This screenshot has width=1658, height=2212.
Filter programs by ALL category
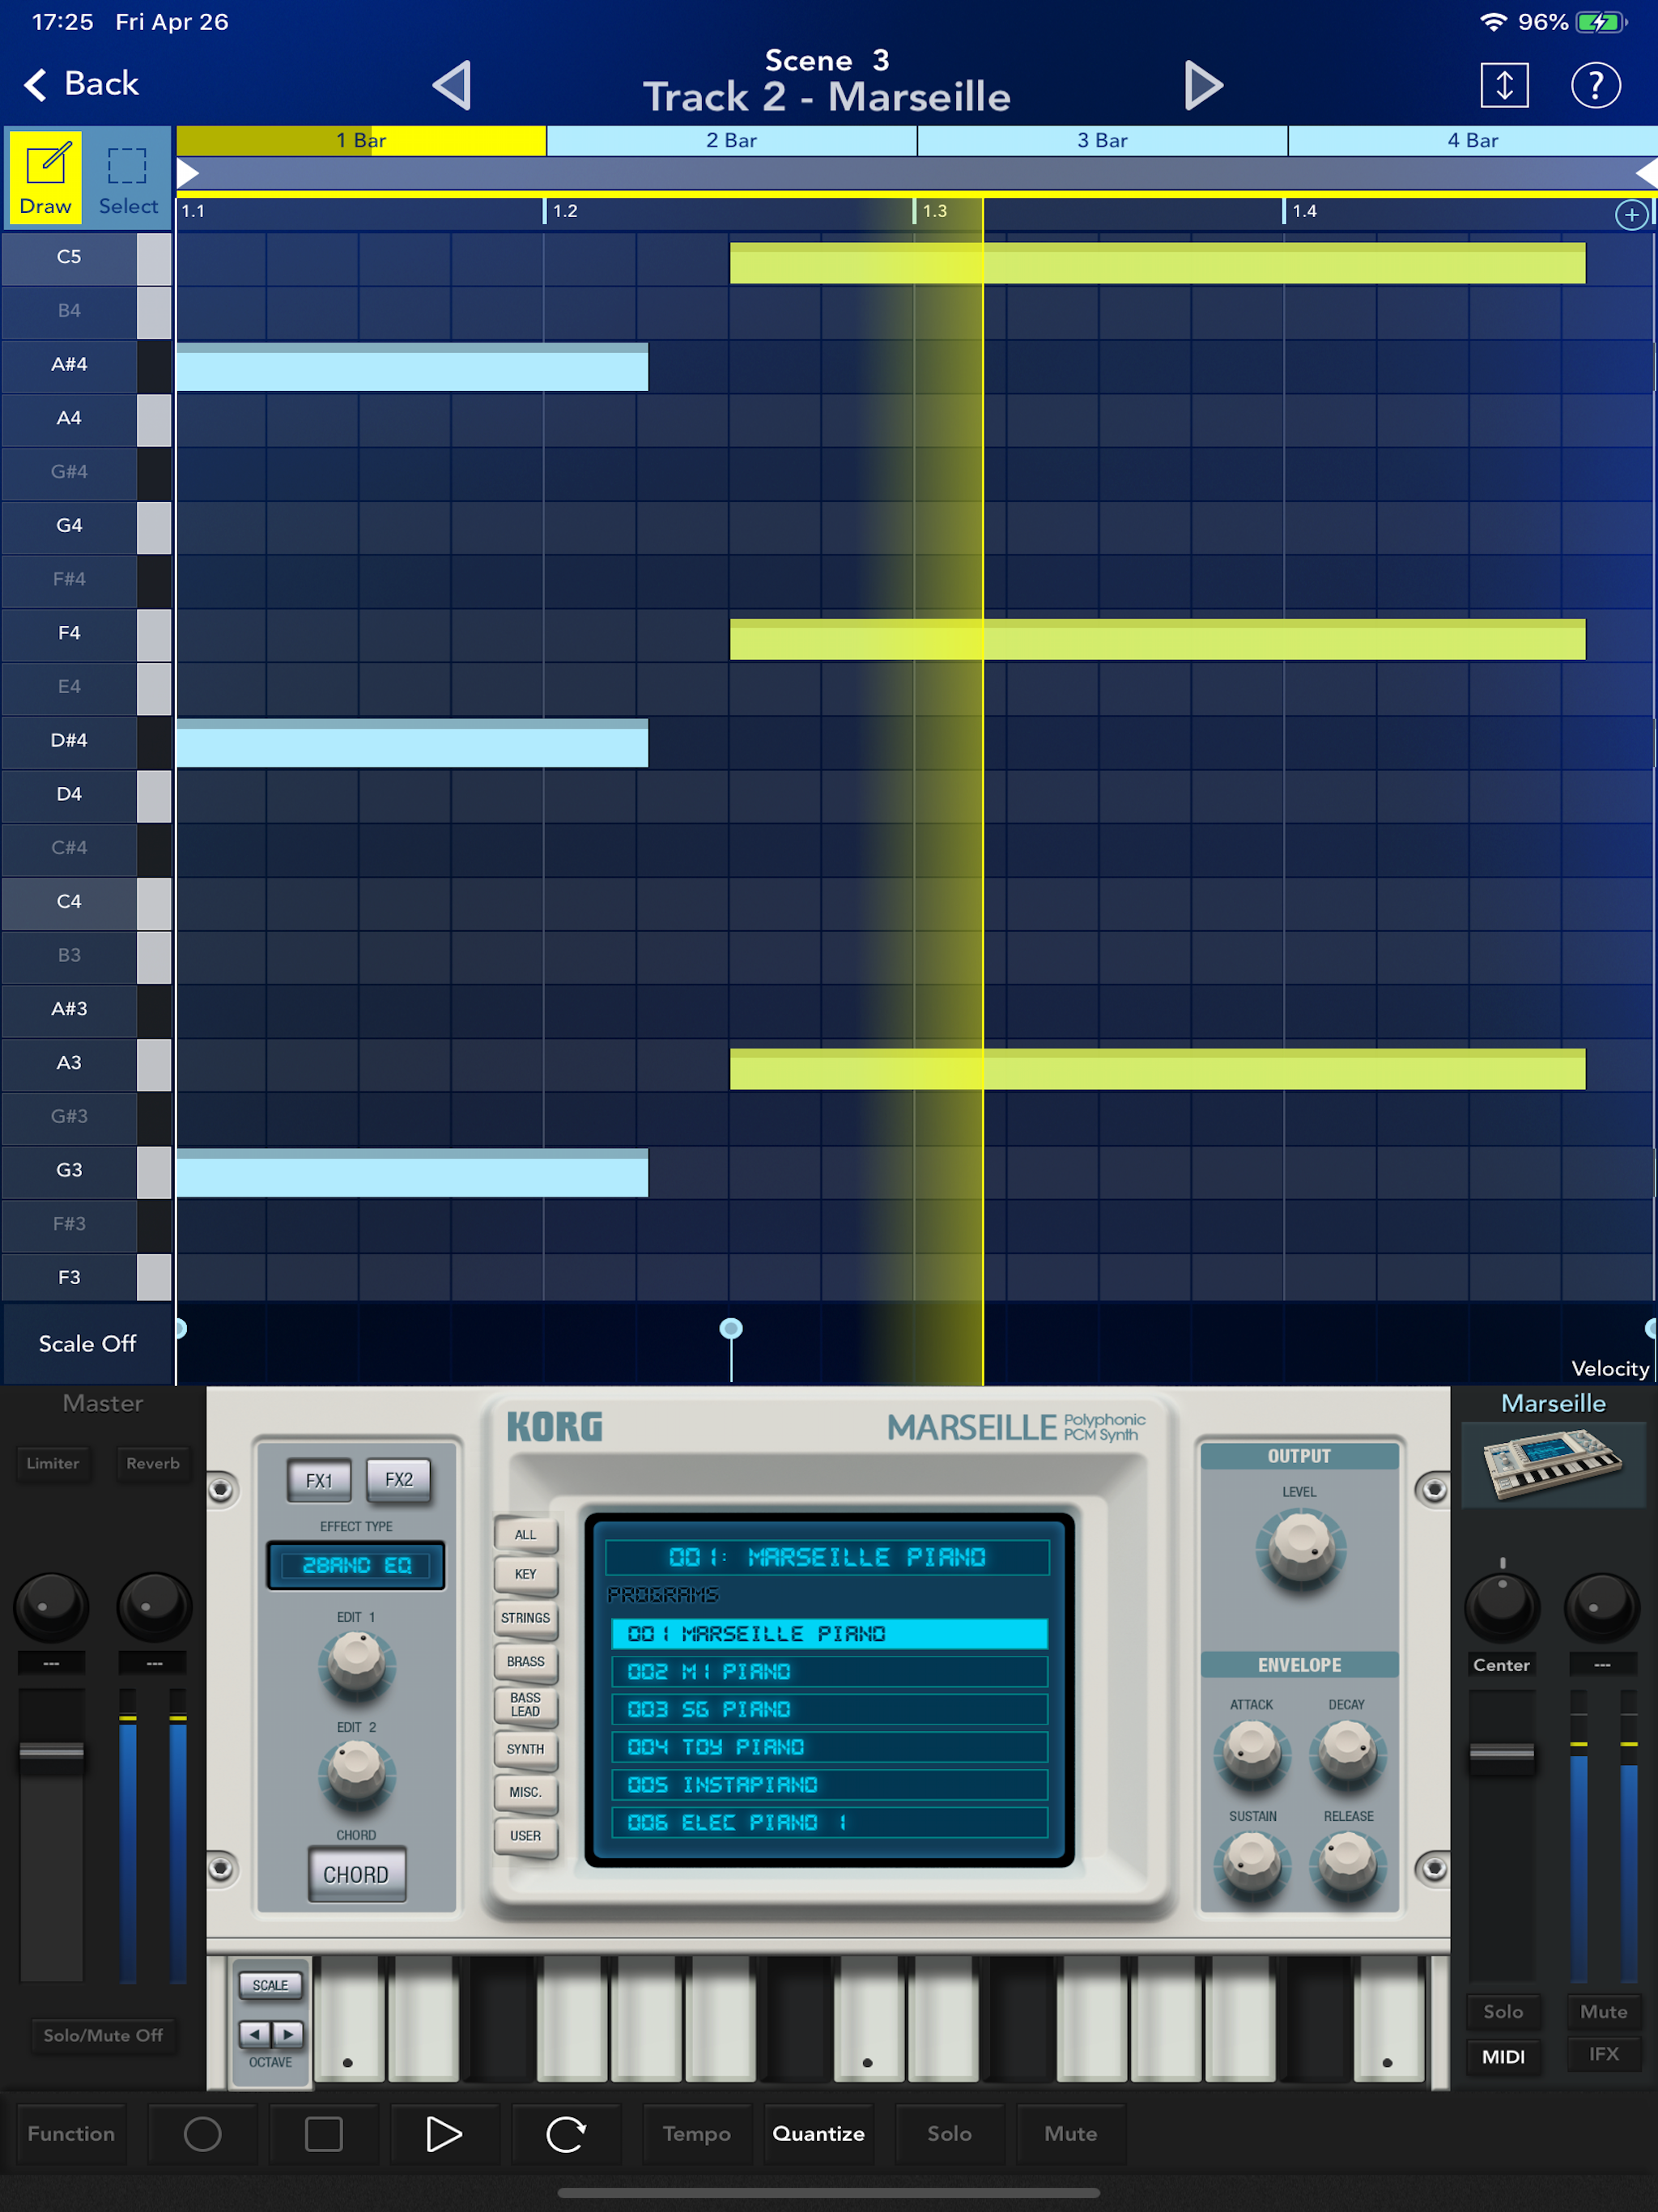pyautogui.click(x=525, y=1535)
